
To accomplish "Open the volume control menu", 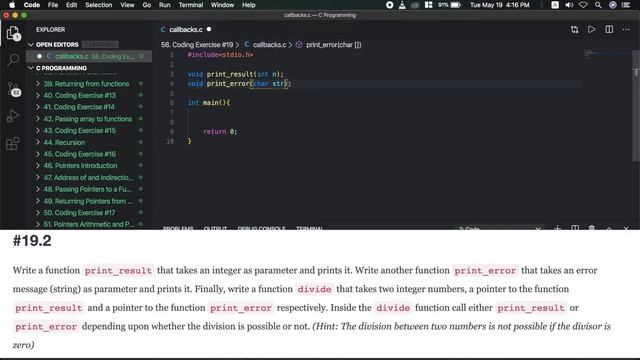I will (569, 5).
